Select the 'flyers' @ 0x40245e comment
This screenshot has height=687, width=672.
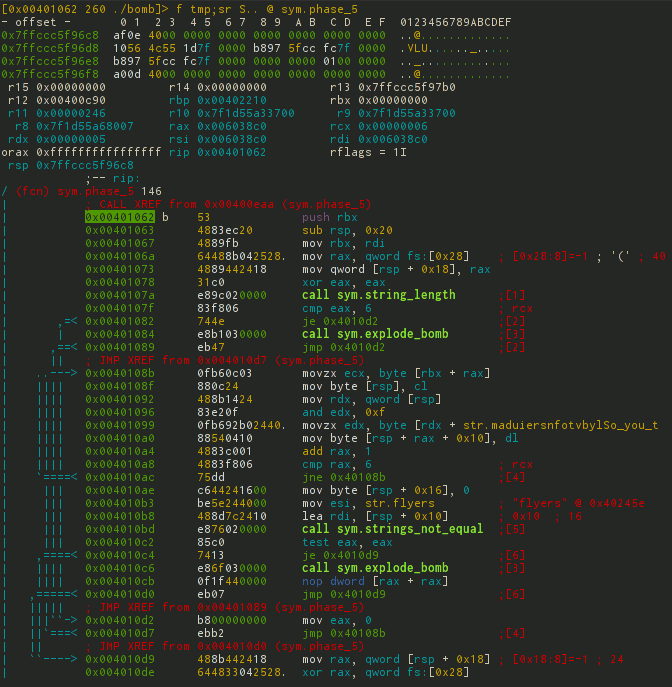coord(578,503)
